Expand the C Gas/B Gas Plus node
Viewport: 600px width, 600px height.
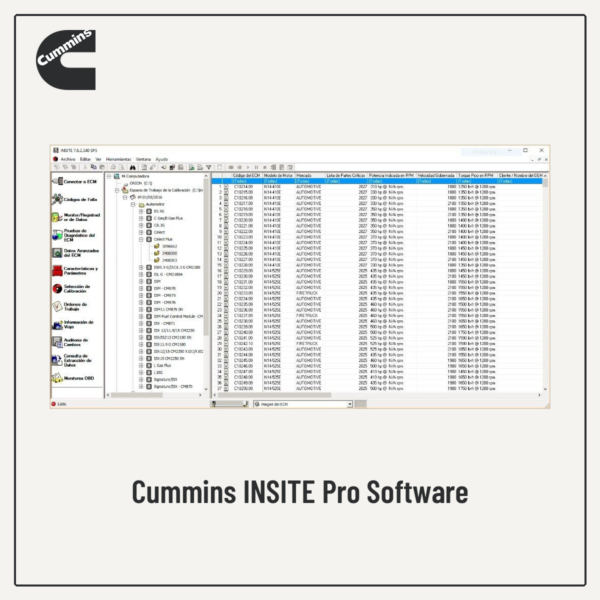click(141, 218)
